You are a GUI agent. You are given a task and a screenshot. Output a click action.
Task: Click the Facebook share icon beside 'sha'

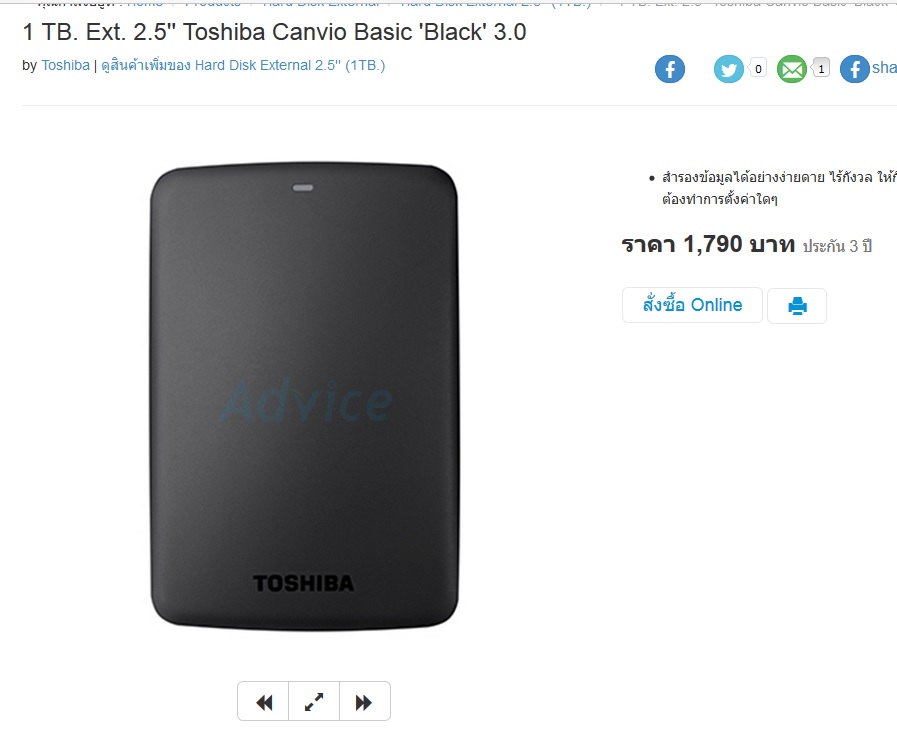pyautogui.click(x=855, y=69)
